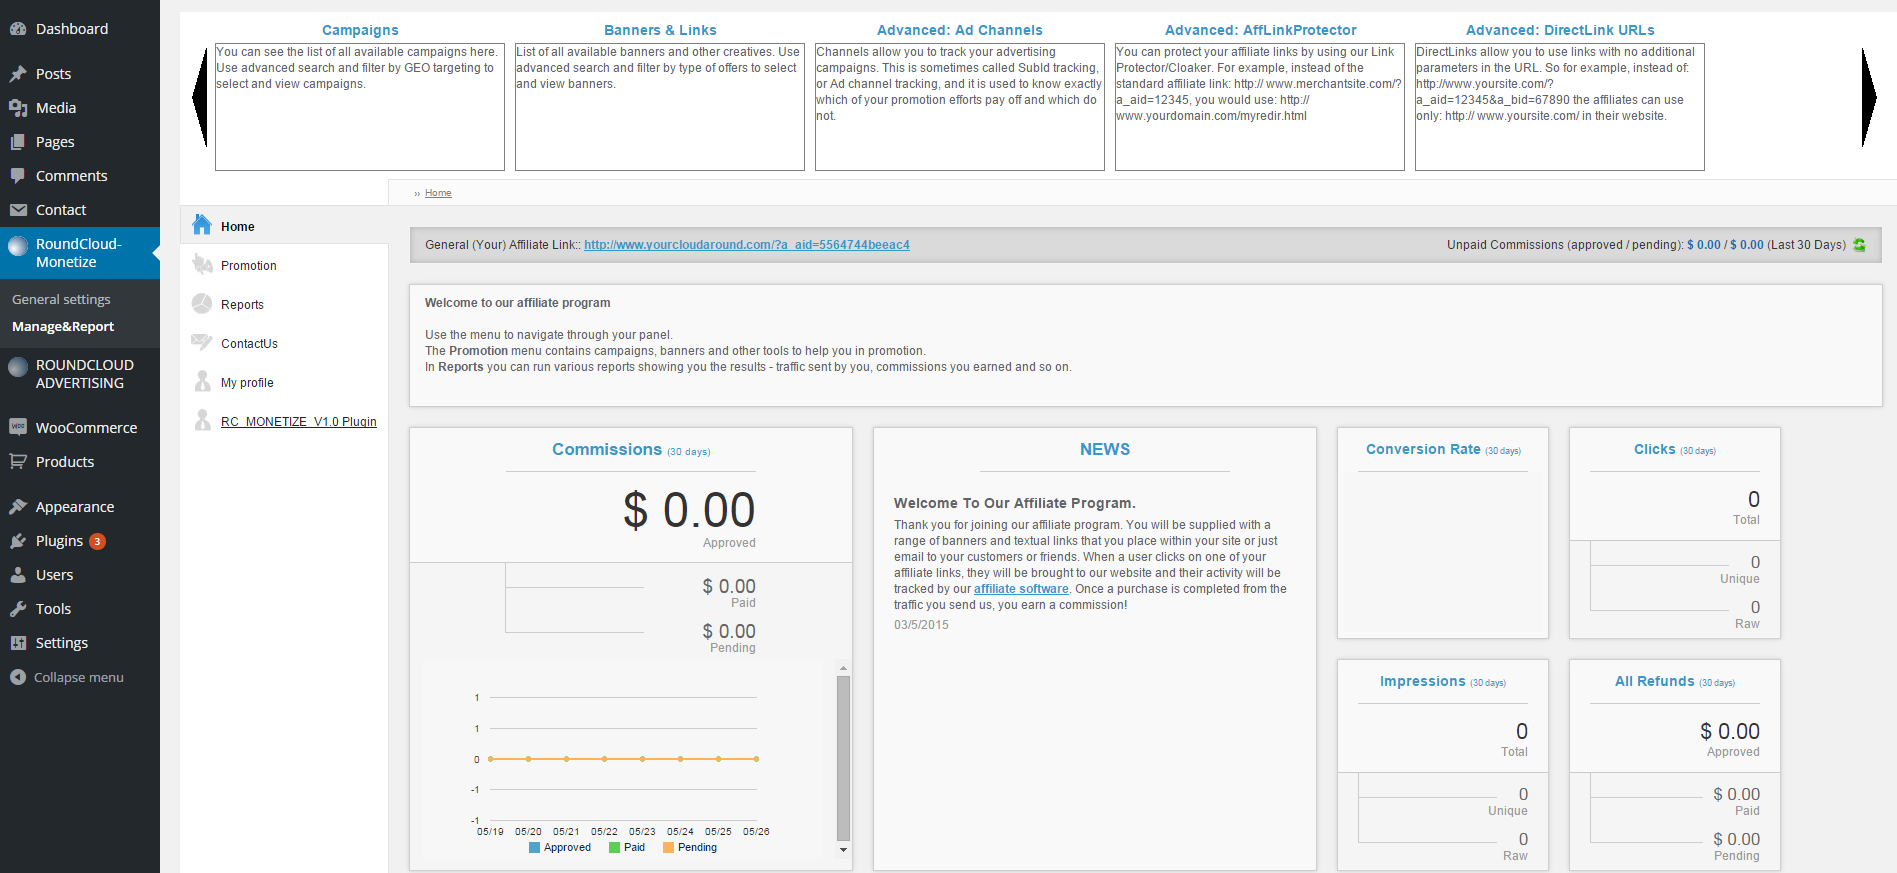Open the Campaigns heading link
The height and width of the screenshot is (873, 1897).
[x=360, y=30]
